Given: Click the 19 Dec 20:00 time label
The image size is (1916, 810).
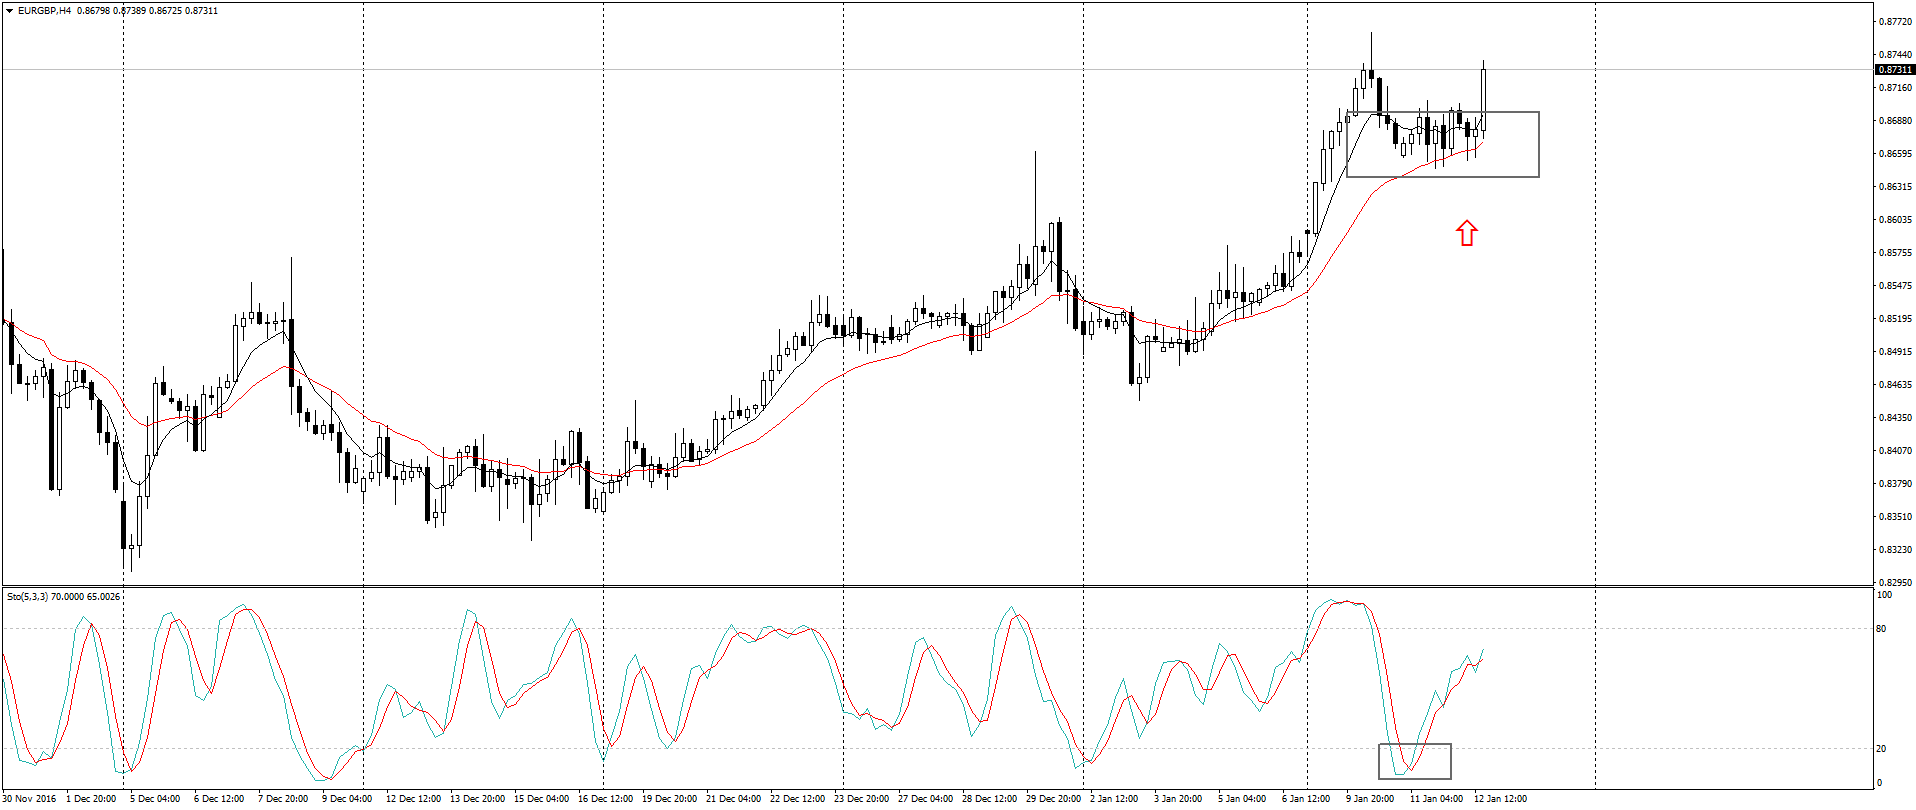Looking at the screenshot, I should 670,799.
